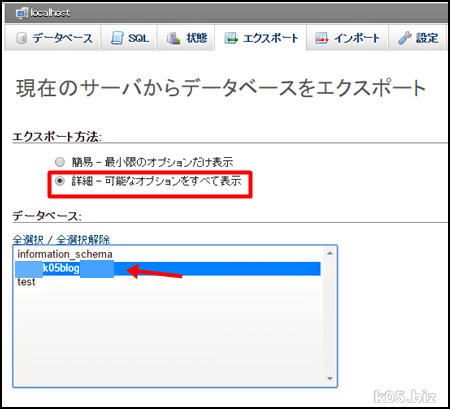This screenshot has width=450, height=409.
Task: Click the list scrollbar down arrow
Action: 330,378
